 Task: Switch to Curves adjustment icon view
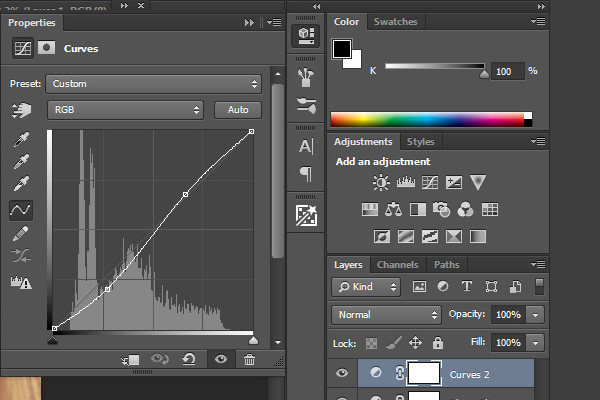pyautogui.click(x=23, y=48)
